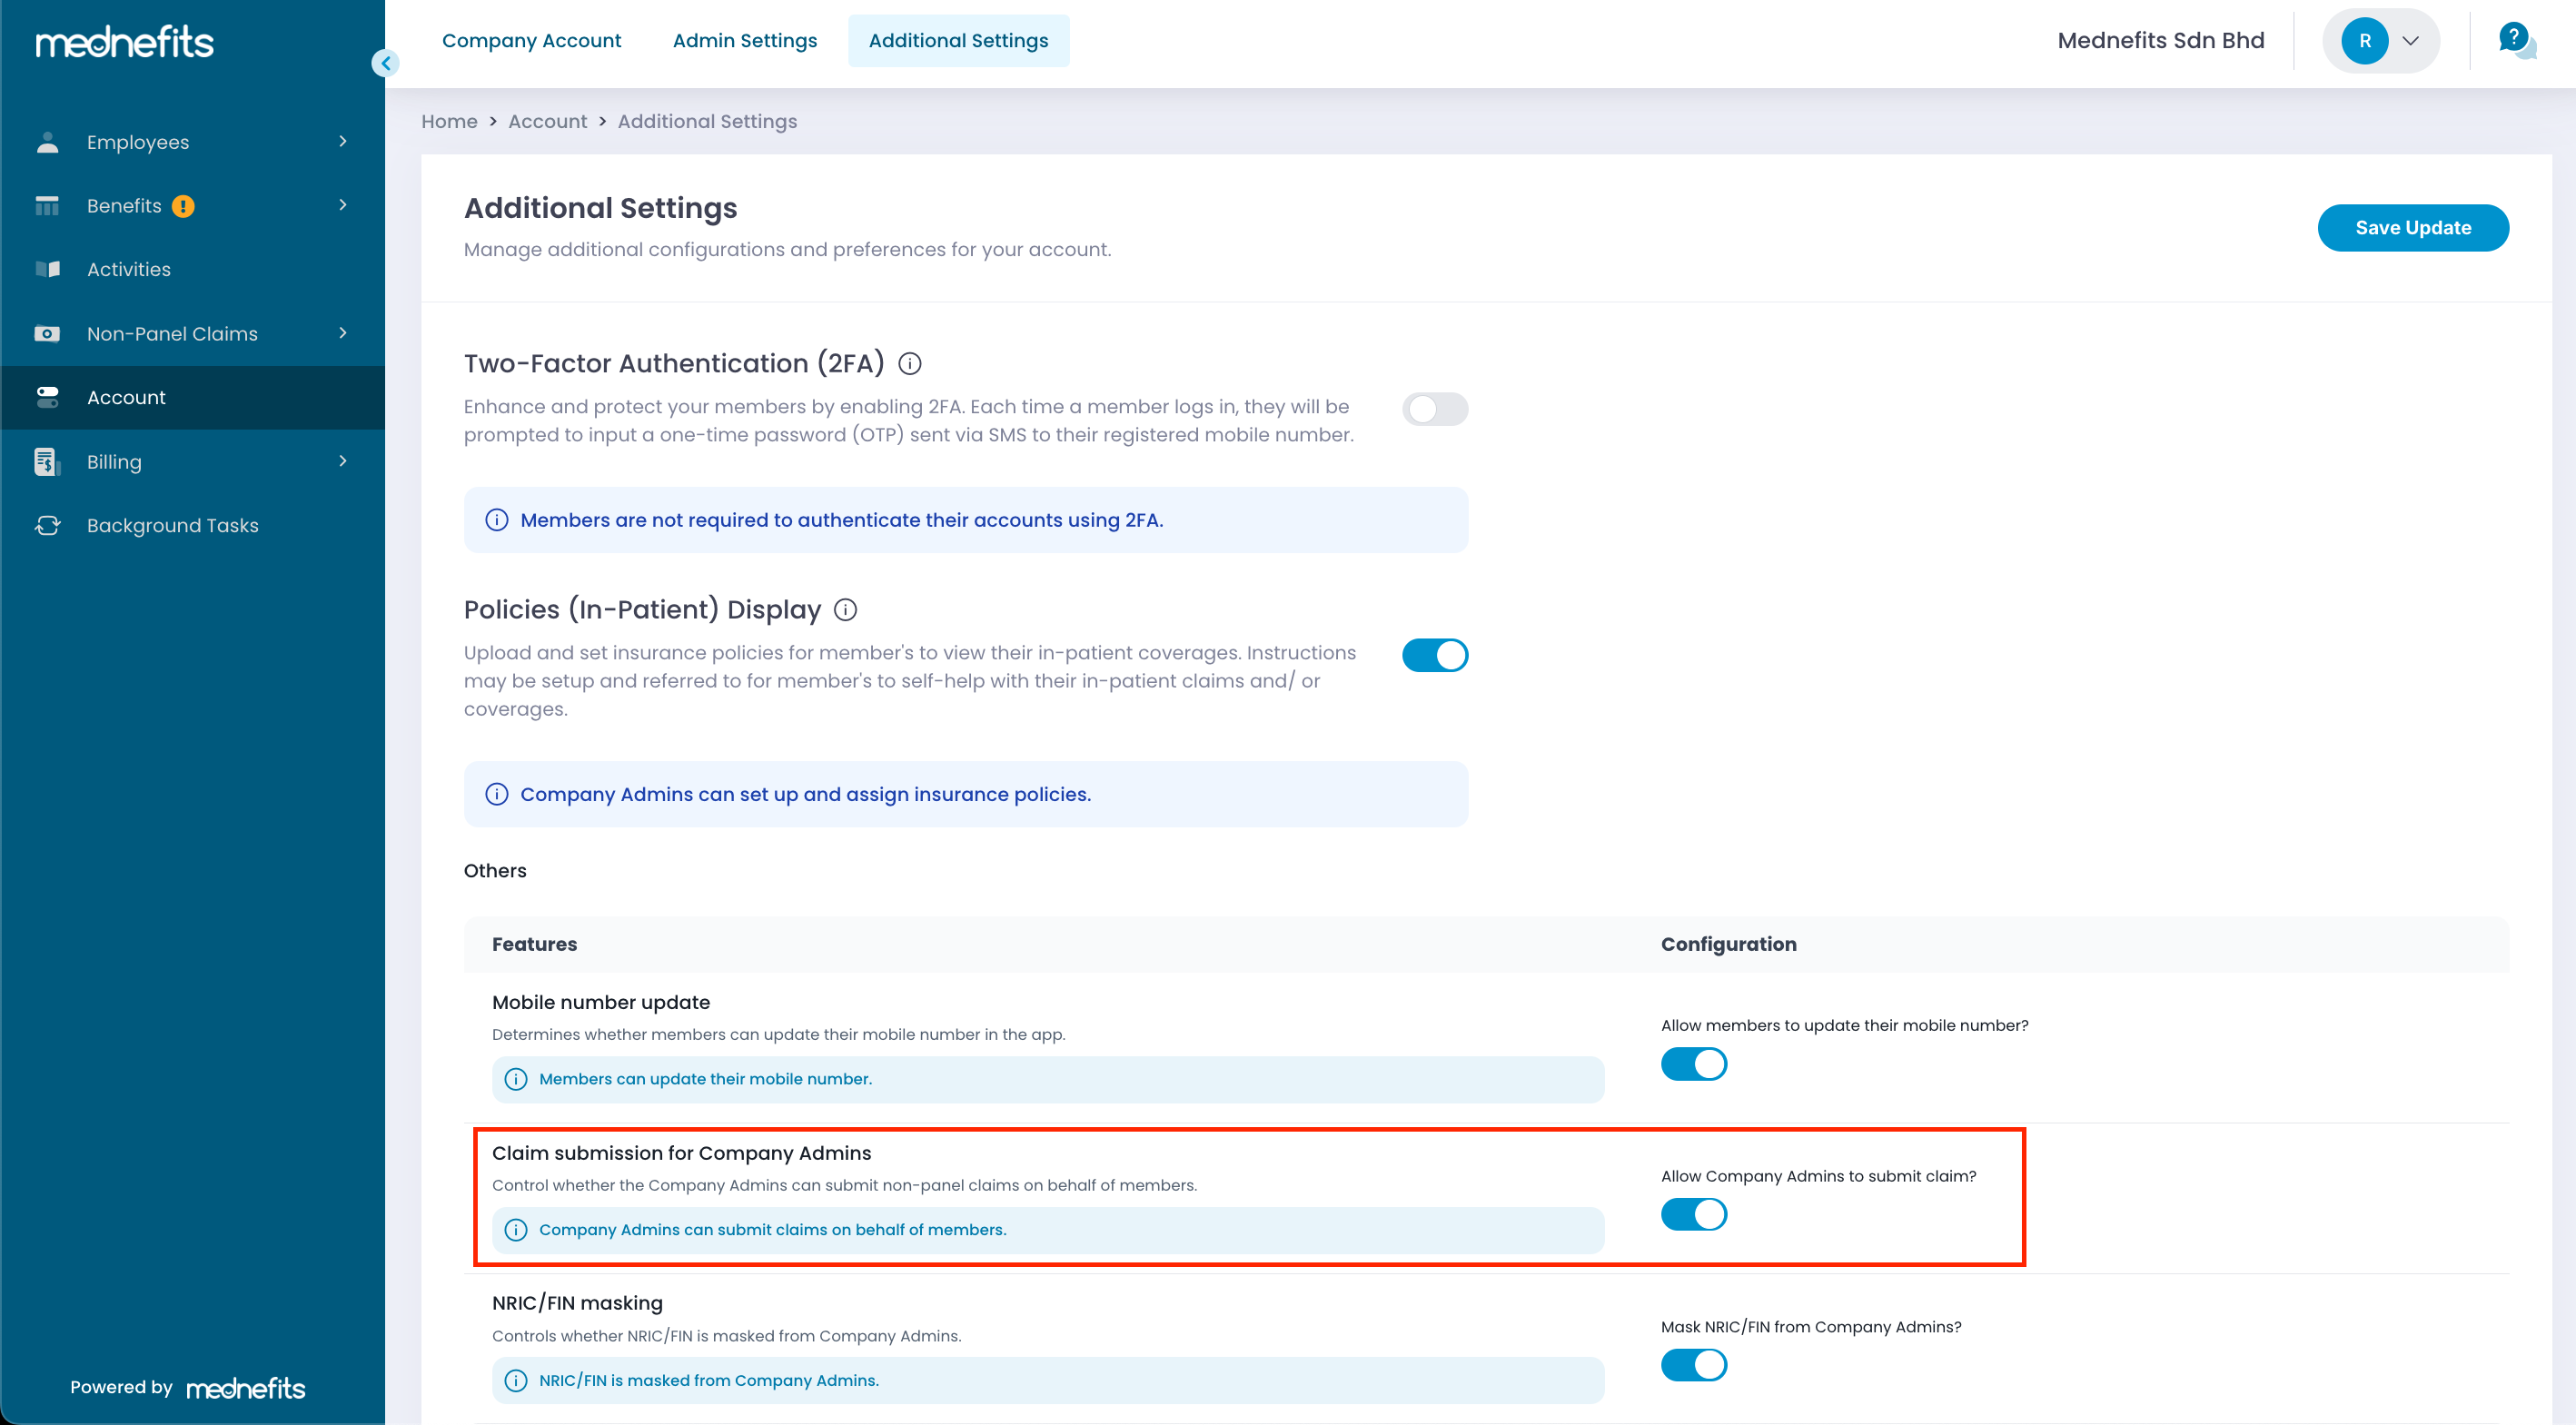
Task: Click info icon beside Two-Factor Authentication heading
Action: [x=909, y=364]
